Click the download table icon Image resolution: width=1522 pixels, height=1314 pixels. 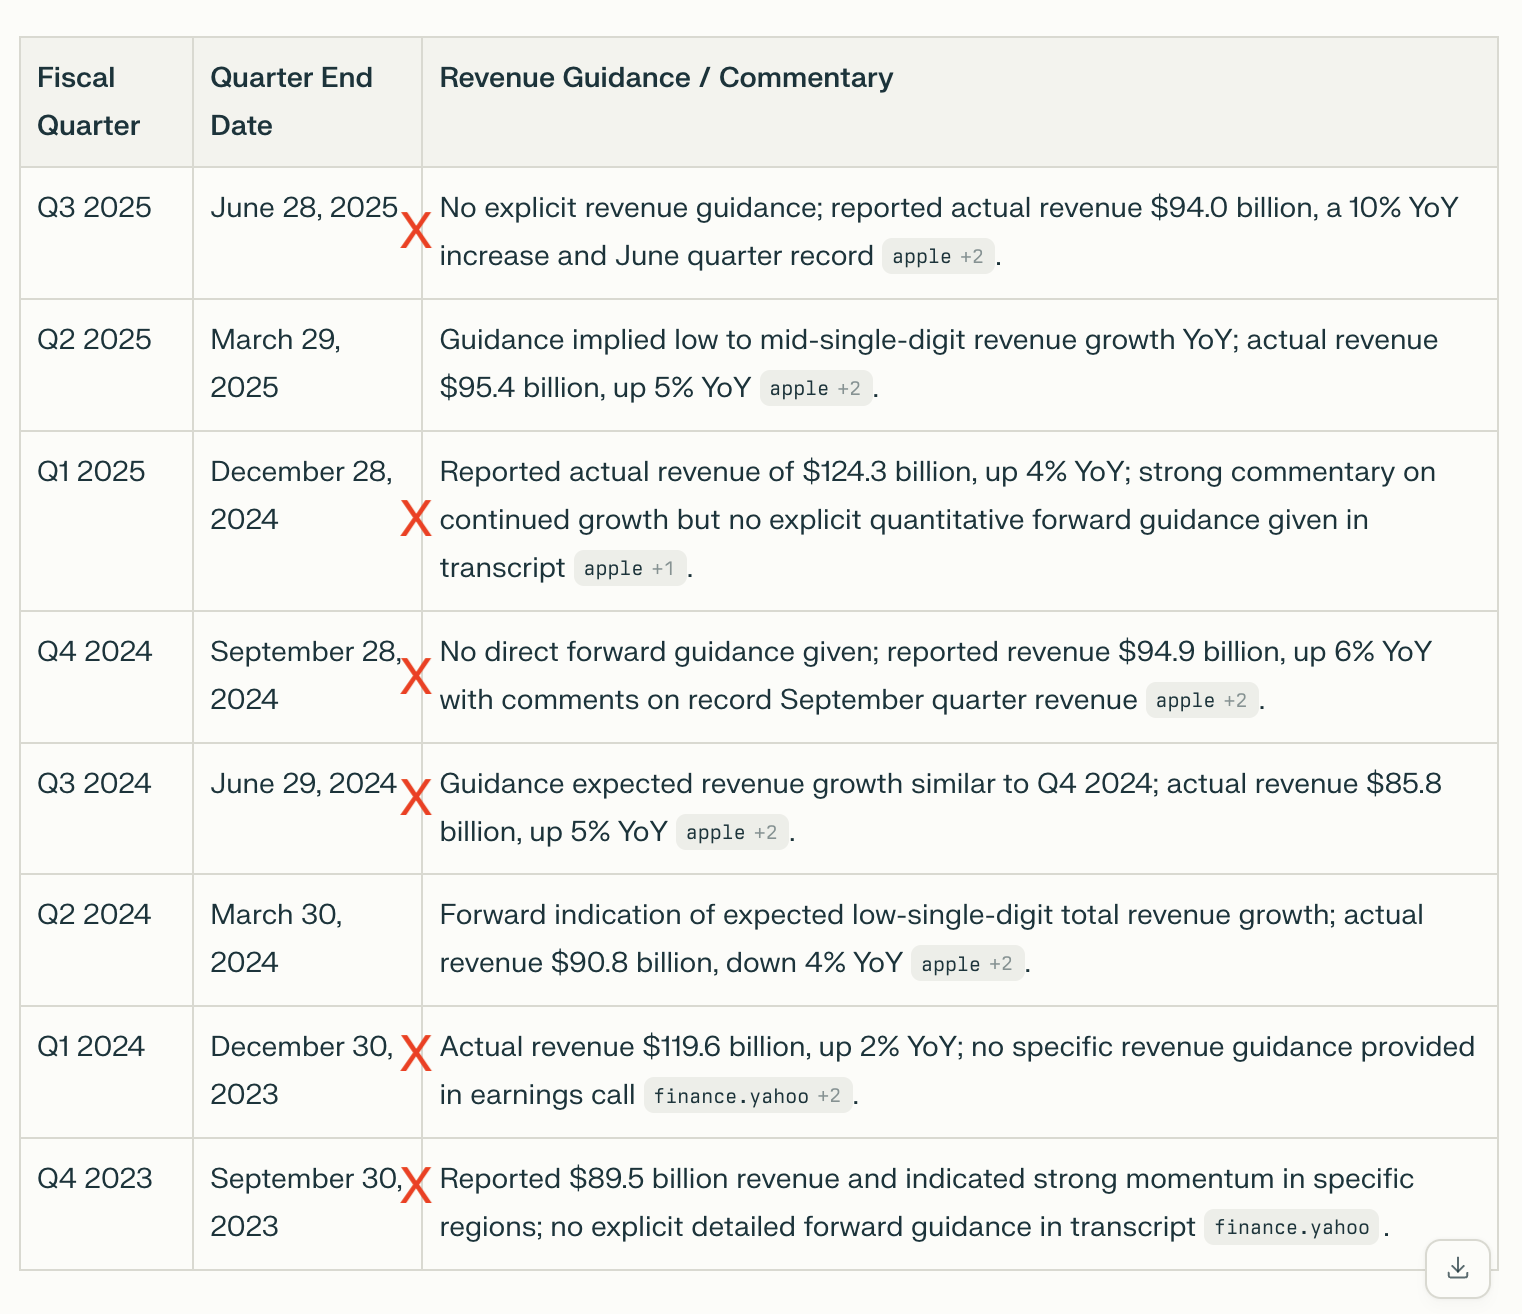tap(1457, 1268)
